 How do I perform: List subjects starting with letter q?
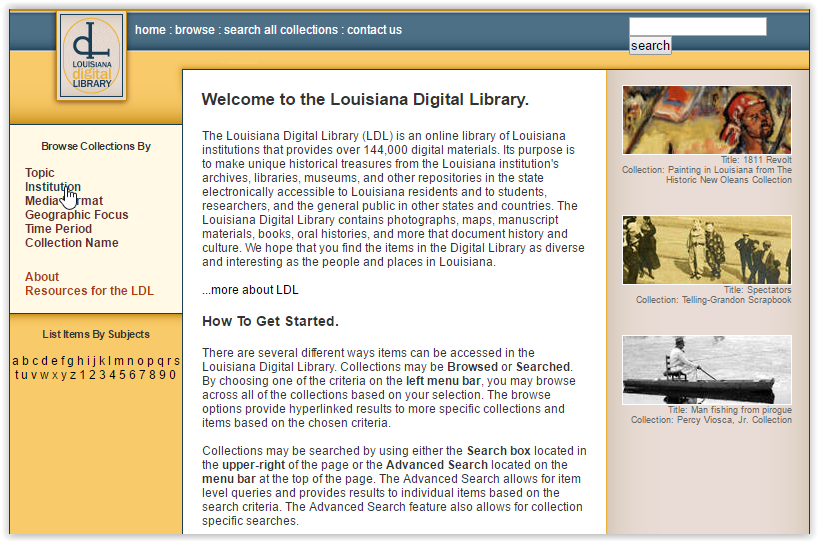(x=161, y=362)
